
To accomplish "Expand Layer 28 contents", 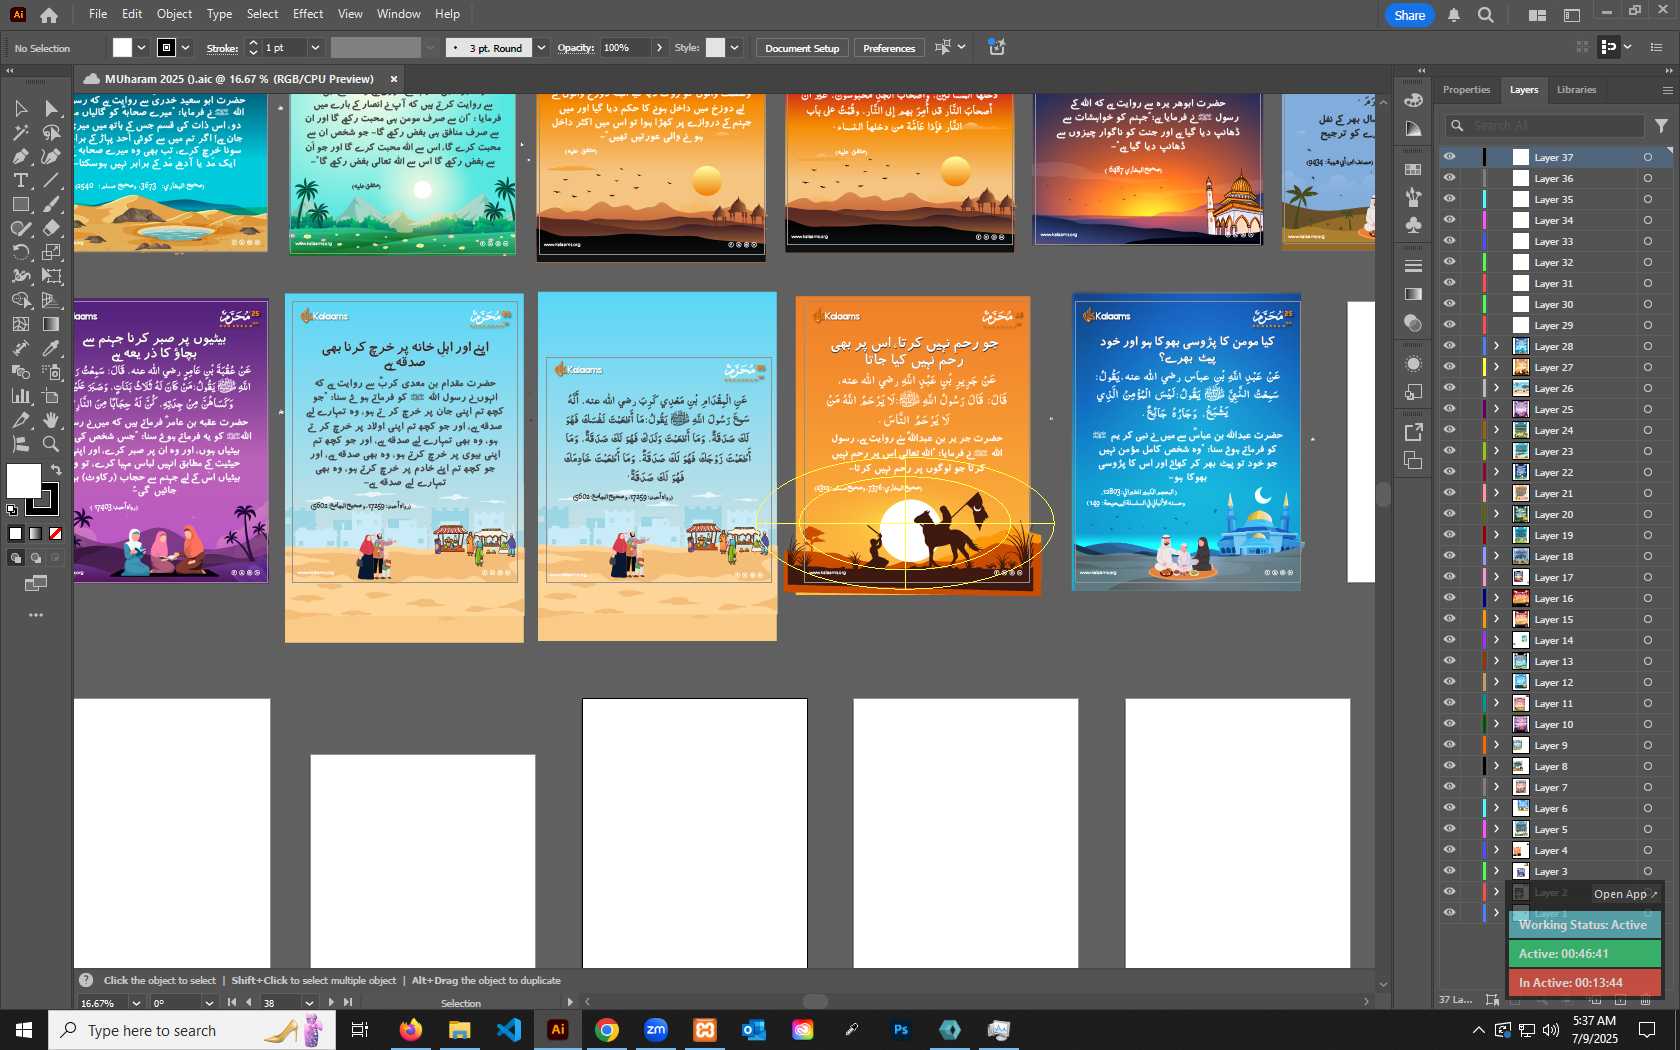I will (x=1497, y=346).
